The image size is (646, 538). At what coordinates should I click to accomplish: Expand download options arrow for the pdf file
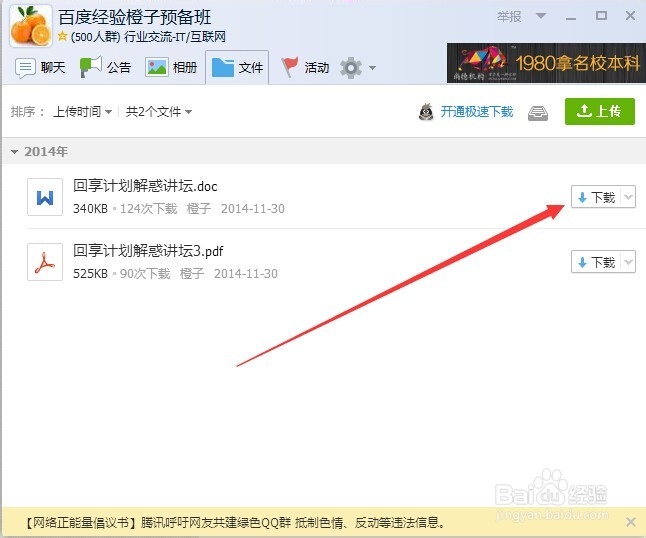(628, 262)
